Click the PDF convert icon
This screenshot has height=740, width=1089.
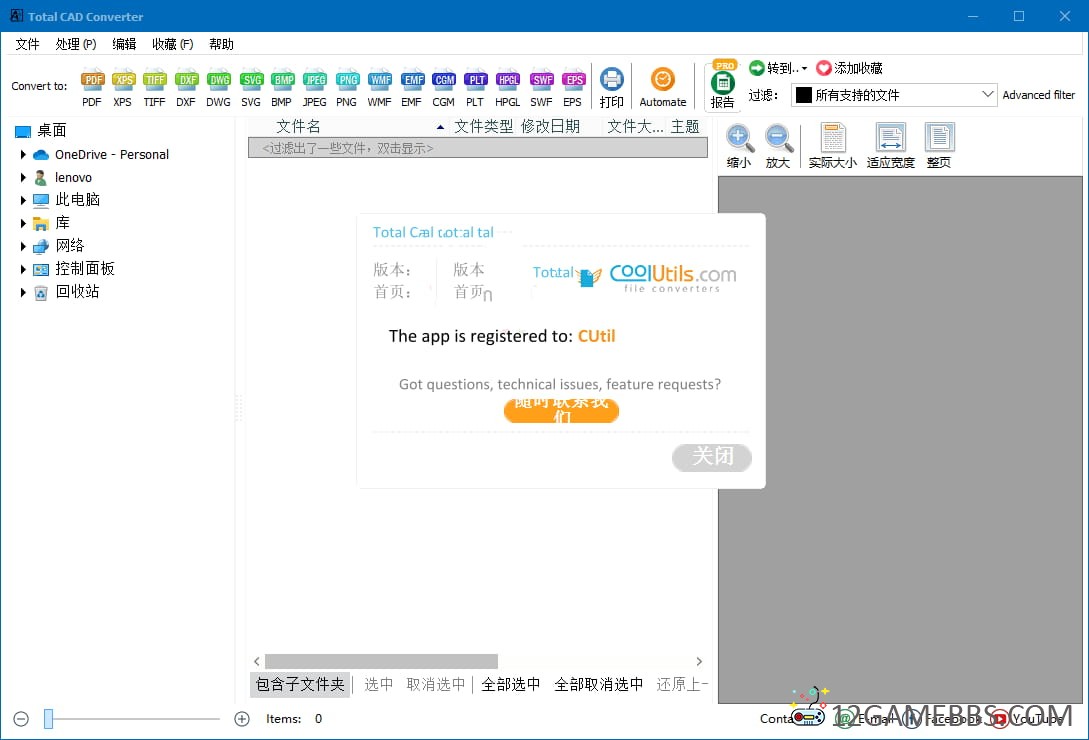(x=92, y=81)
